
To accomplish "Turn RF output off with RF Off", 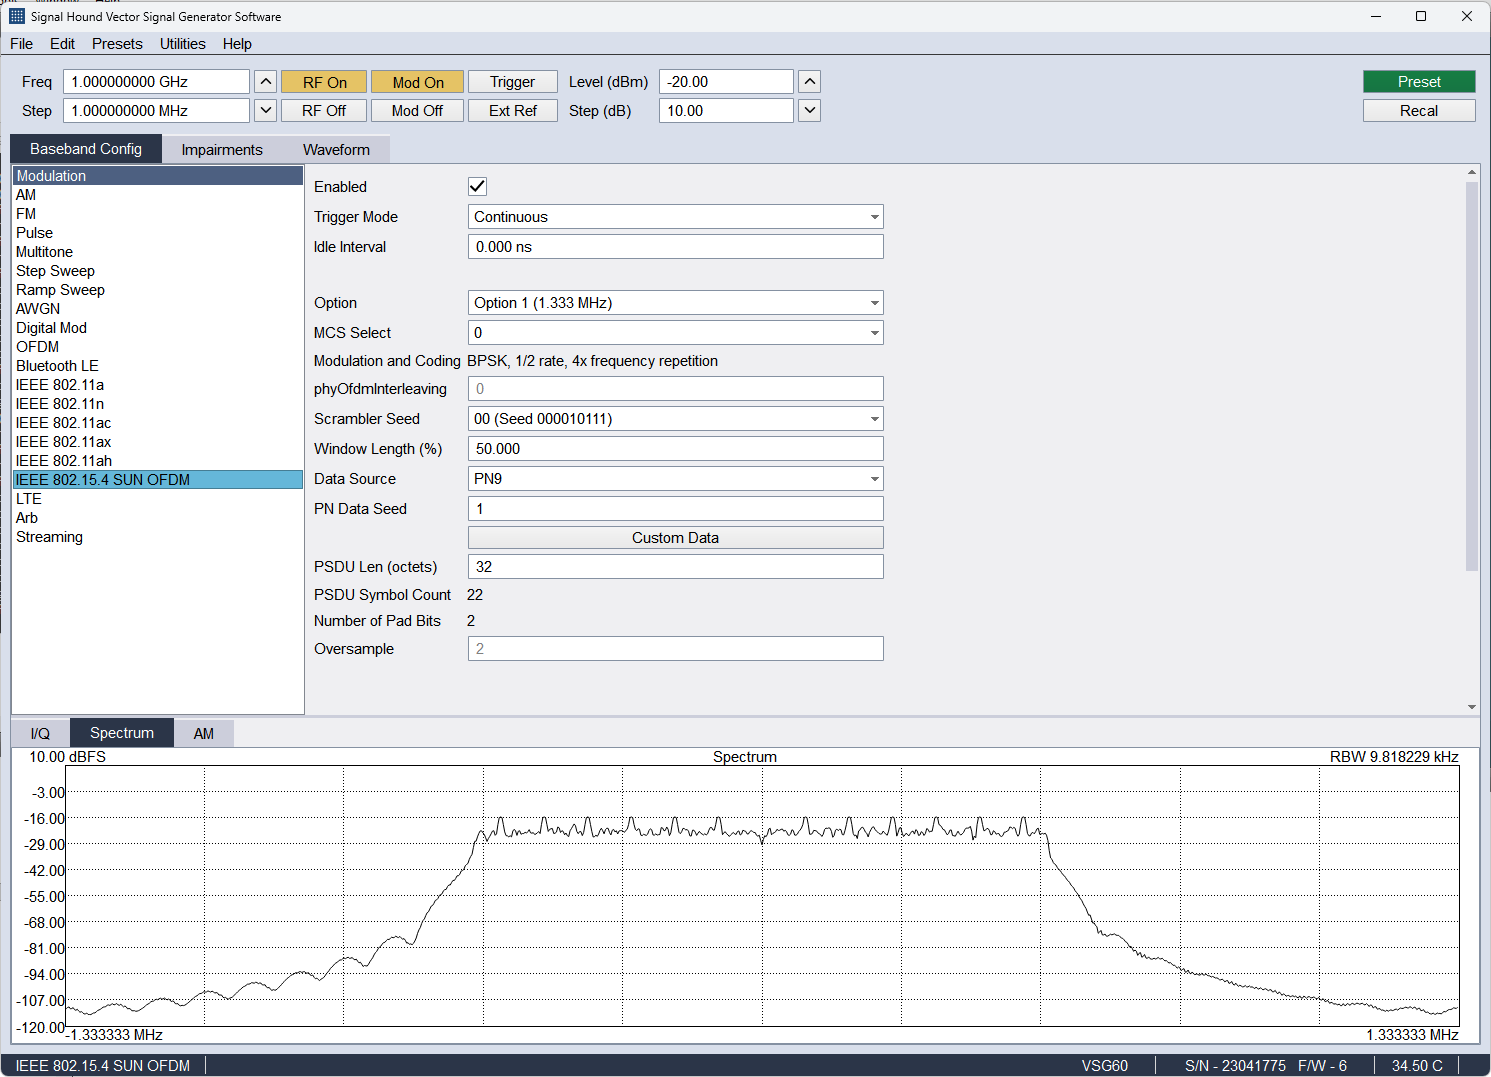I will pyautogui.click(x=324, y=111).
